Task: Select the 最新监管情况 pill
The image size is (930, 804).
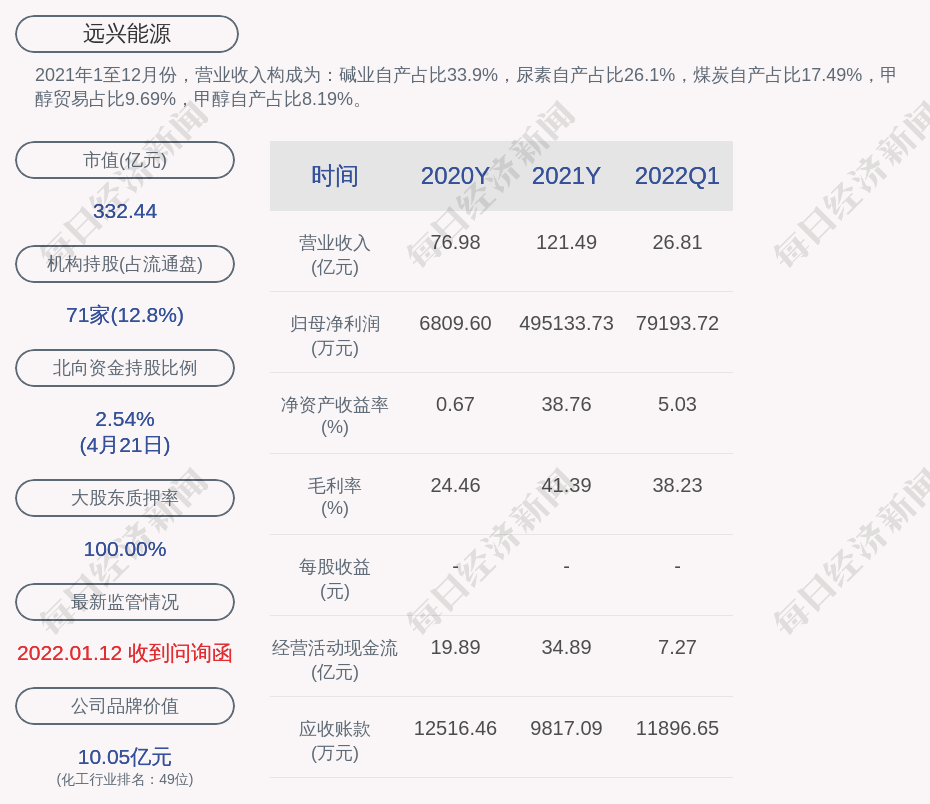Action: pos(125,602)
